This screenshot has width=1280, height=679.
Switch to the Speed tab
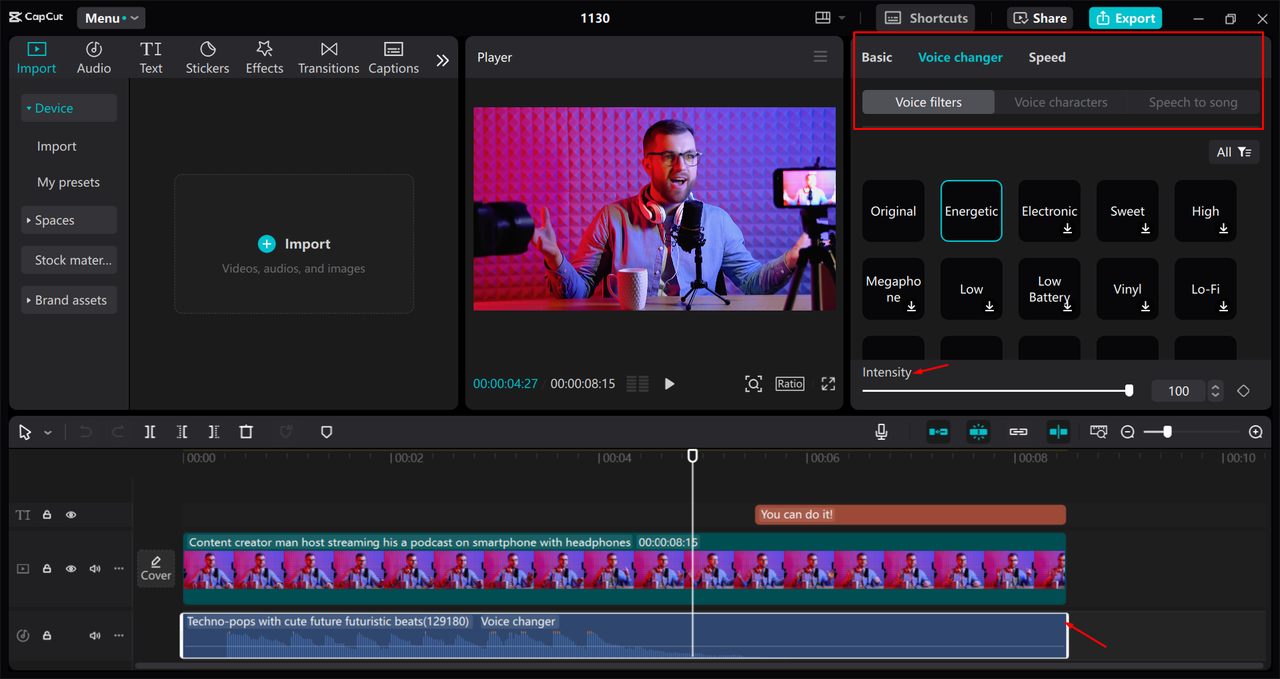(1047, 57)
